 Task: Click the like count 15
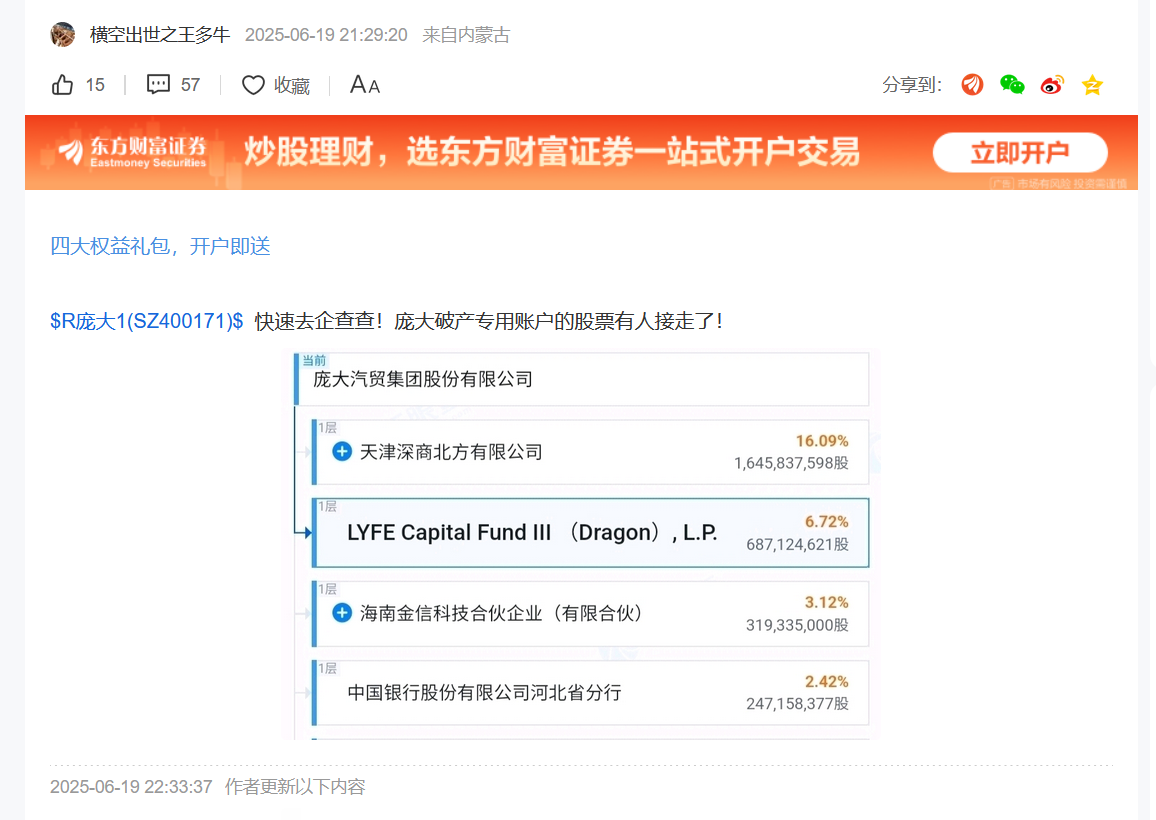pos(95,85)
